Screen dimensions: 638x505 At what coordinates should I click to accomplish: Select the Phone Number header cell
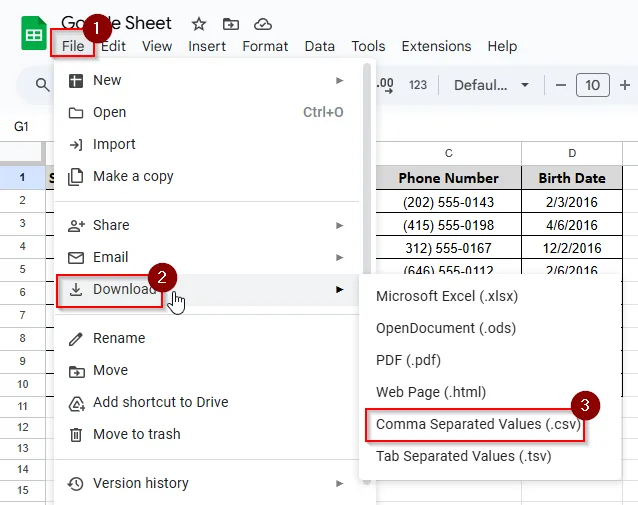(448, 178)
